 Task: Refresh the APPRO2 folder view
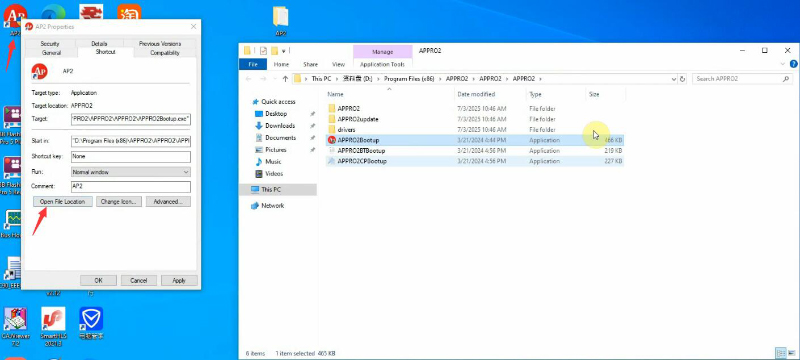(683, 79)
